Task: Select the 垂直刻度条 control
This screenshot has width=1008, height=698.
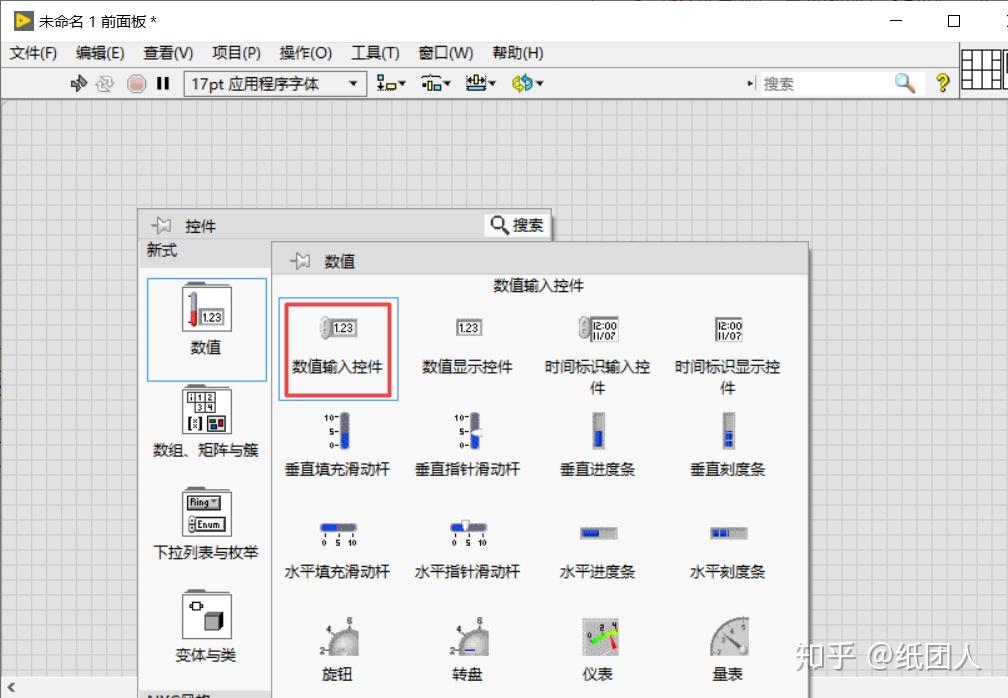Action: 727,445
